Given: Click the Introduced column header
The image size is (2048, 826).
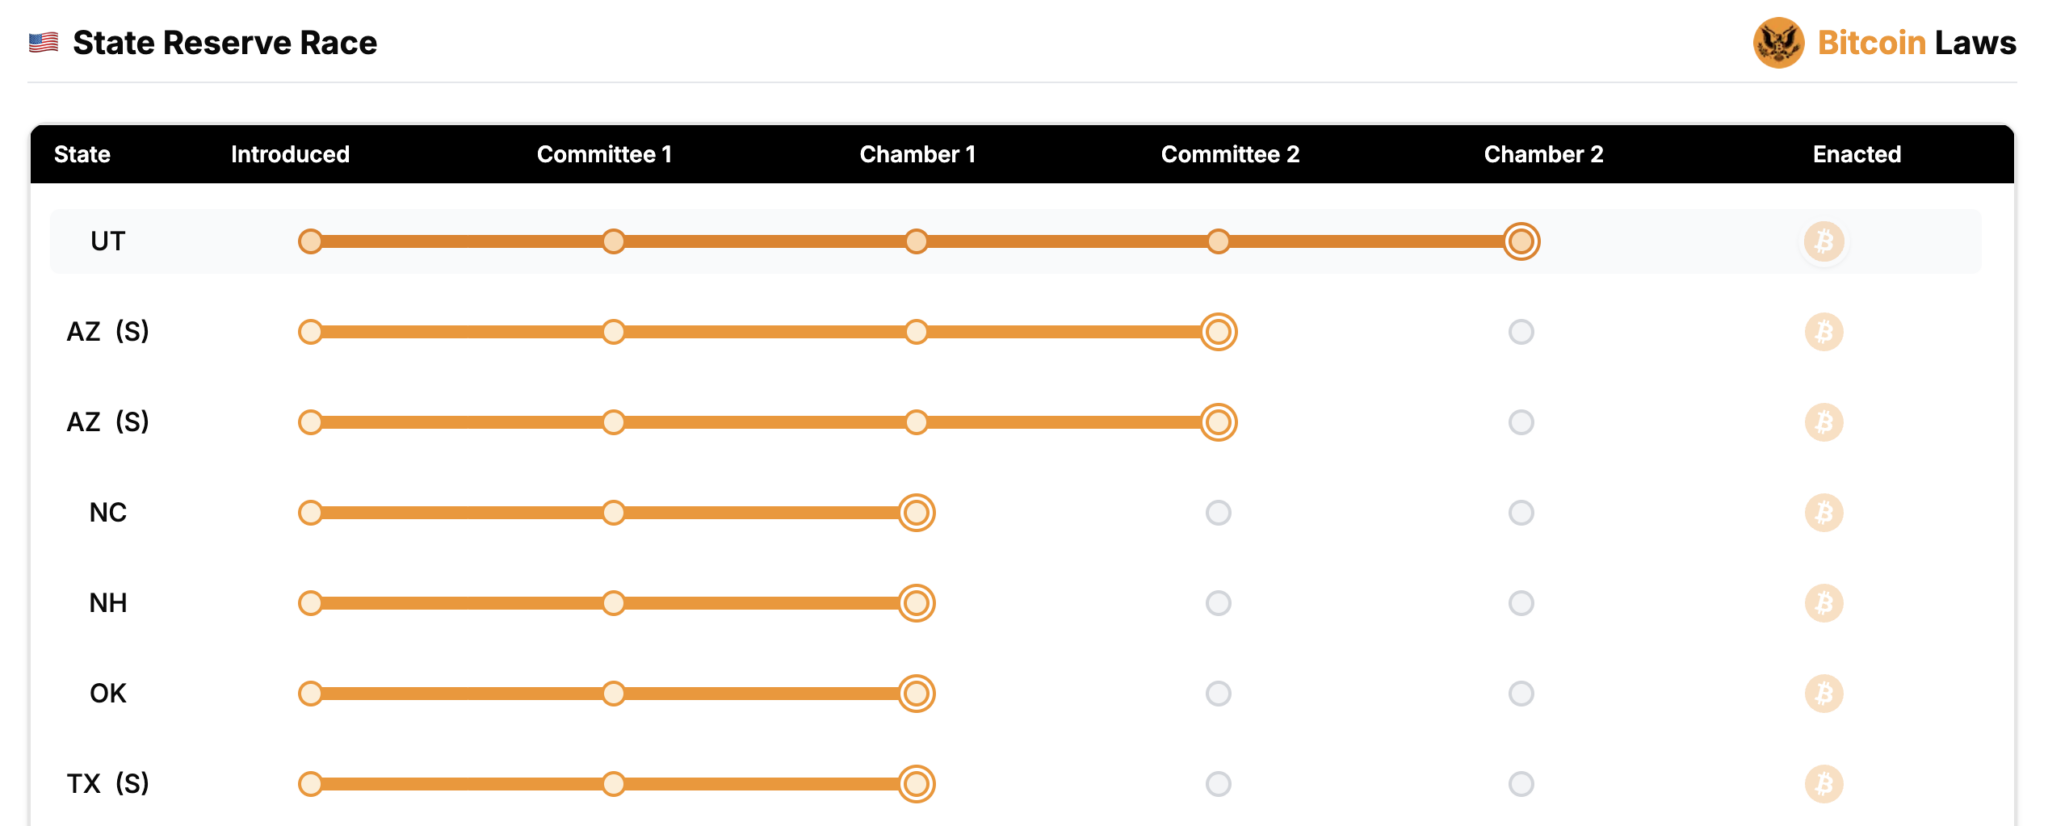Looking at the screenshot, I should coord(290,154).
